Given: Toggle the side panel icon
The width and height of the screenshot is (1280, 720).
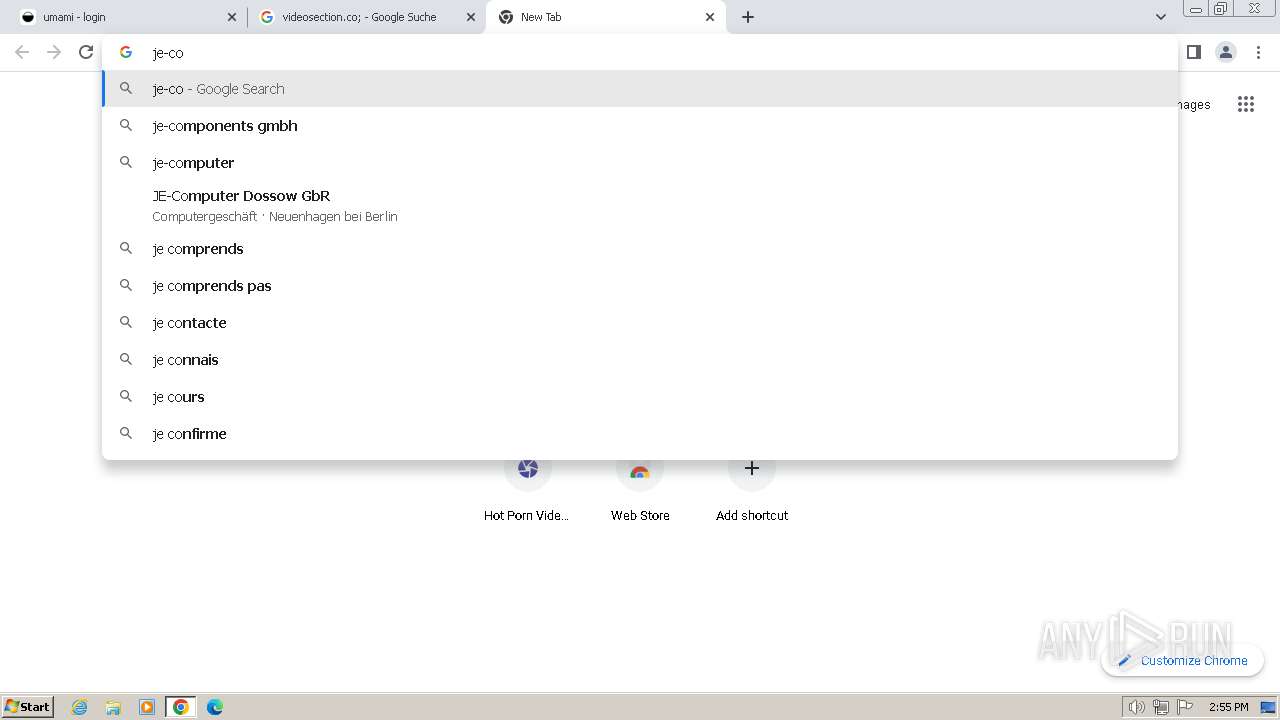Looking at the screenshot, I should tap(1194, 52).
